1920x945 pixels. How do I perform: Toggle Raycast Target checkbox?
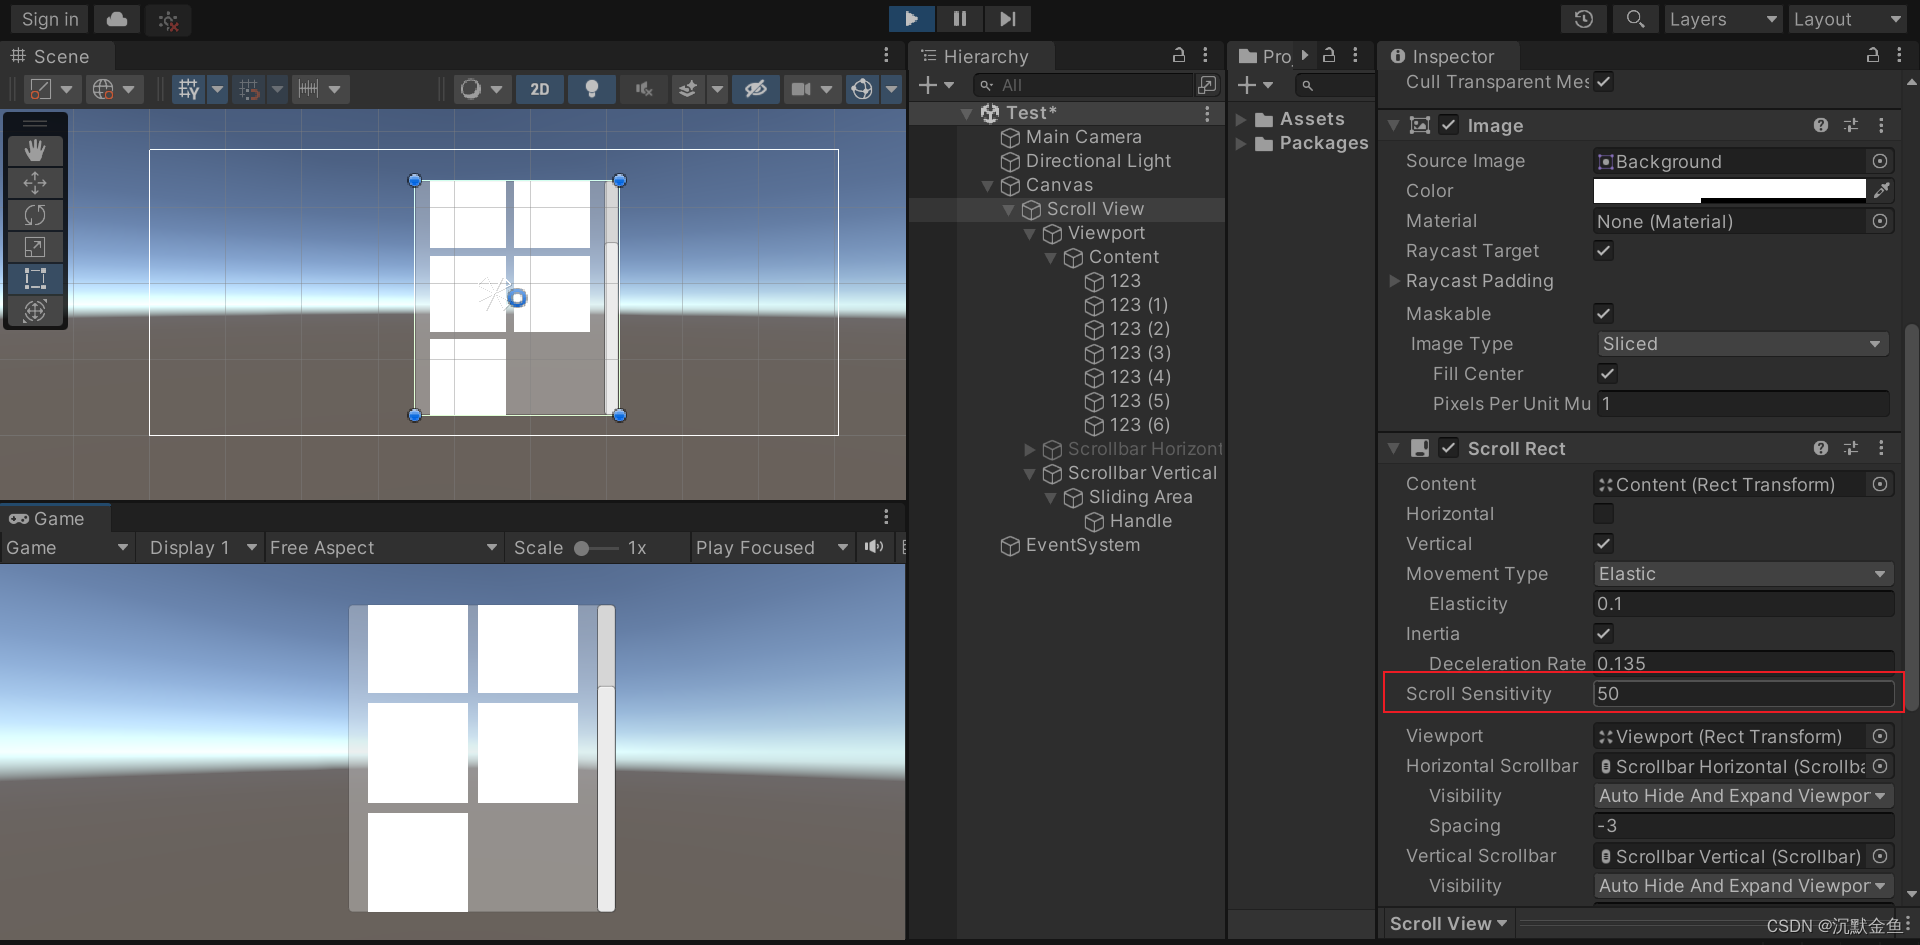(1603, 251)
